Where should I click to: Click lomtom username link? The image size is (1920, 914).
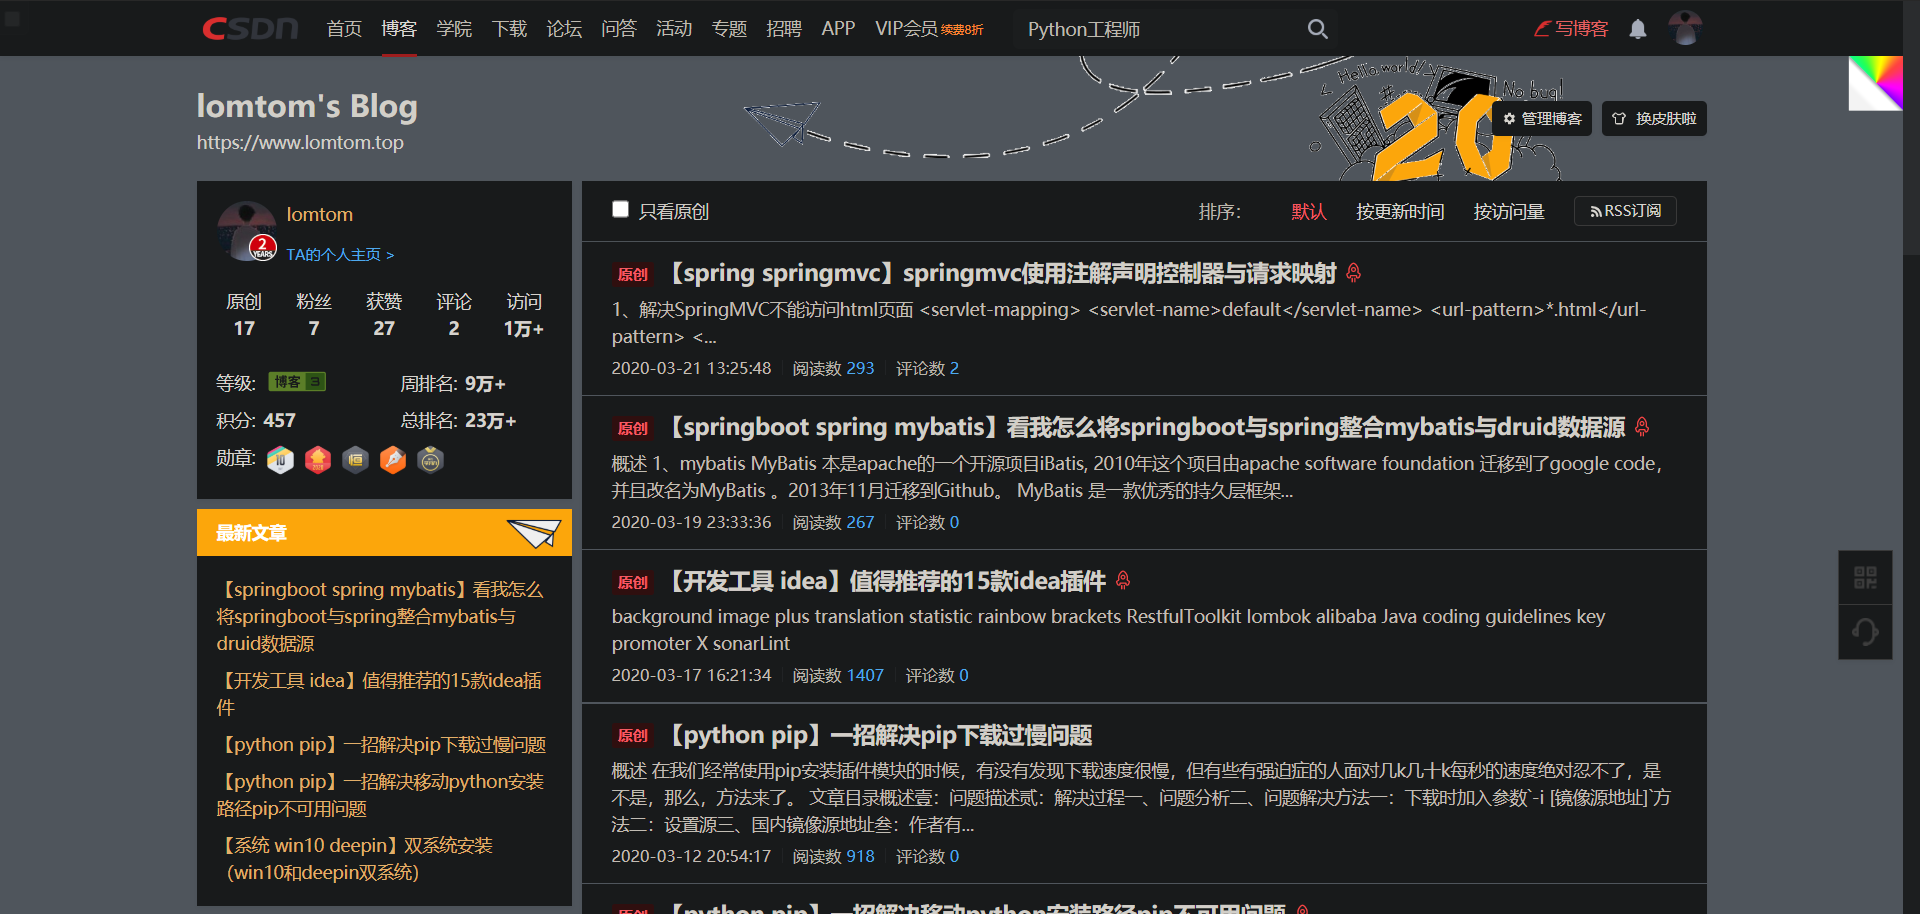[319, 214]
